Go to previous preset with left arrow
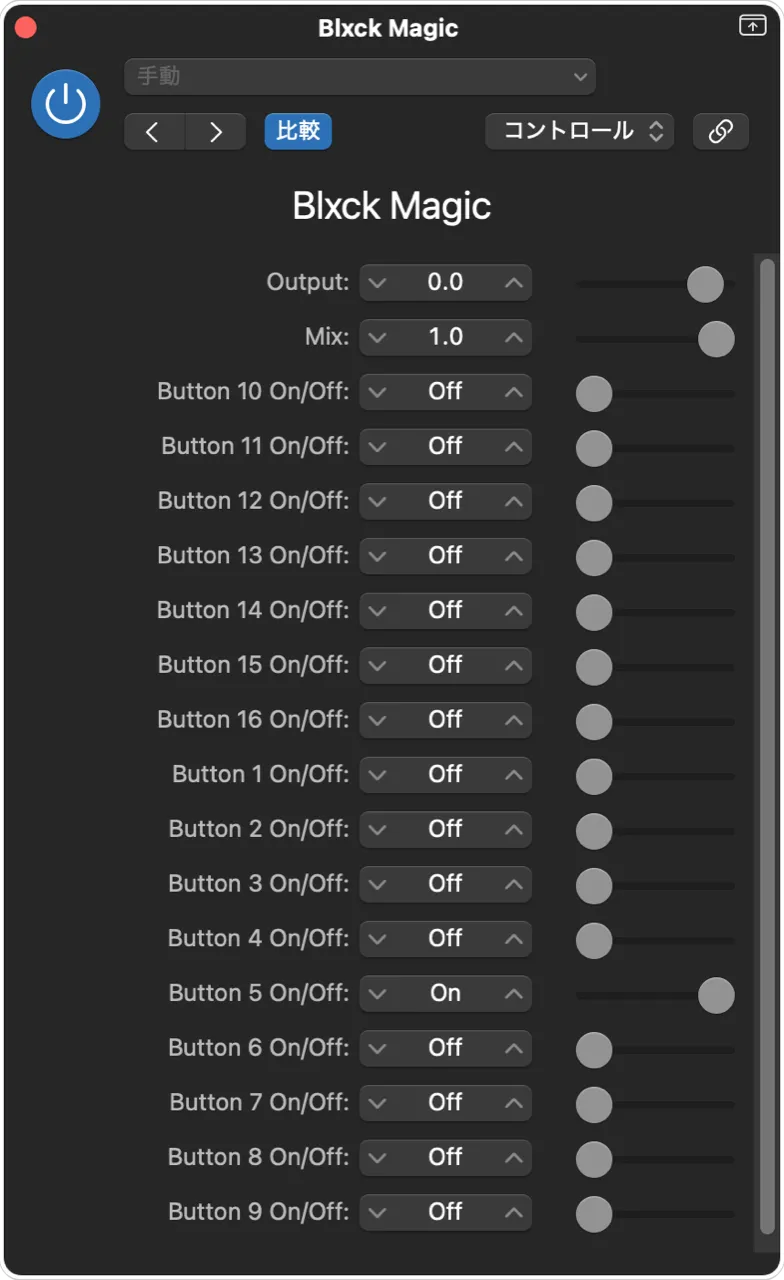The height and width of the screenshot is (1280, 784). click(153, 132)
